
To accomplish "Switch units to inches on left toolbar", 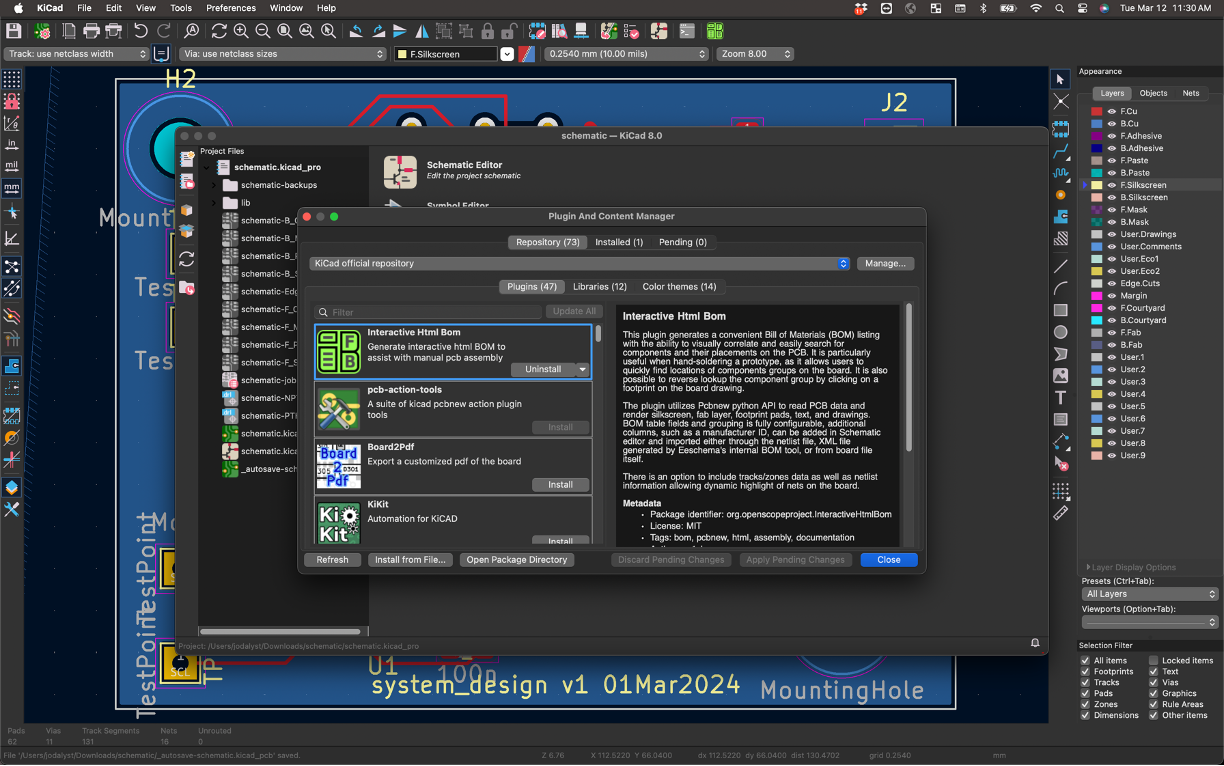I will tap(12, 144).
